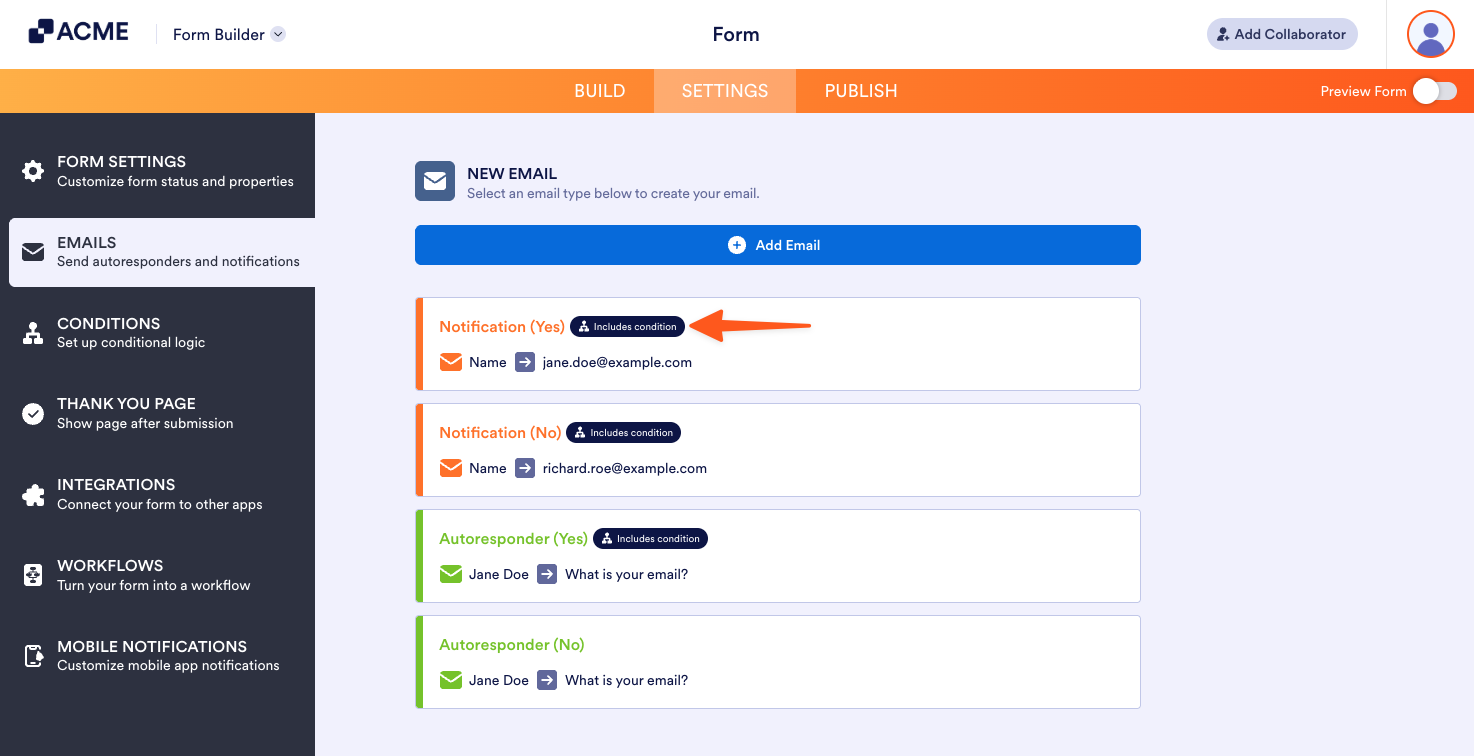Open the Workflows sidebar icon

(x=33, y=575)
